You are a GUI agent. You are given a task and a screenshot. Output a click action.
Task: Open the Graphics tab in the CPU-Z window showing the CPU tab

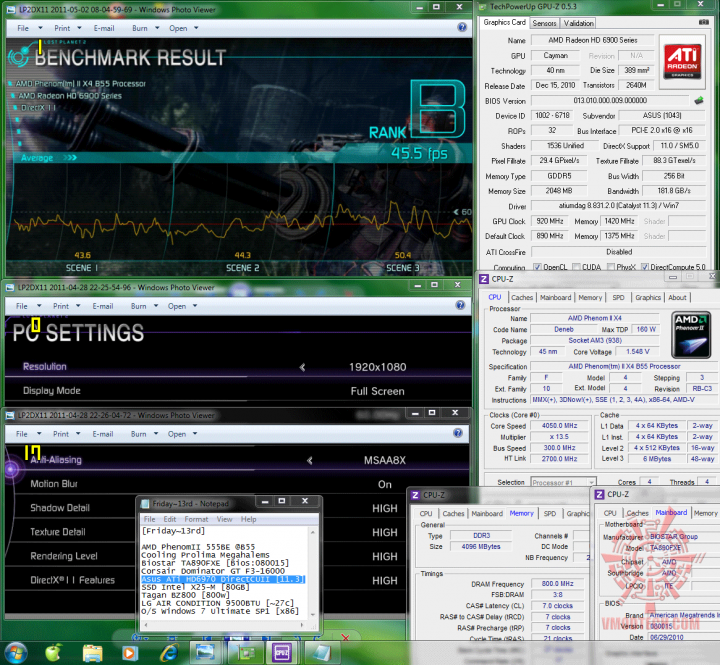(648, 298)
